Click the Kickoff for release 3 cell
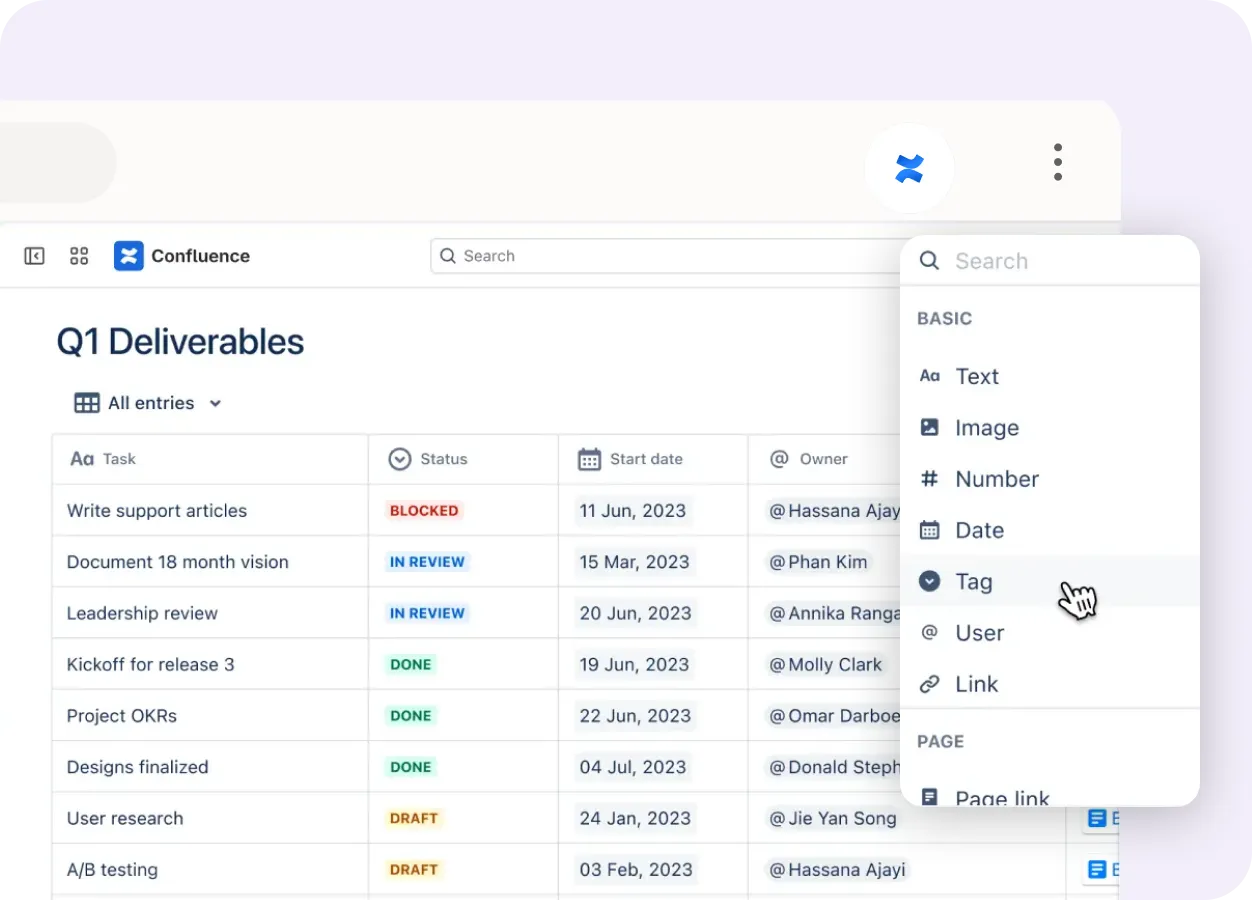 point(210,664)
